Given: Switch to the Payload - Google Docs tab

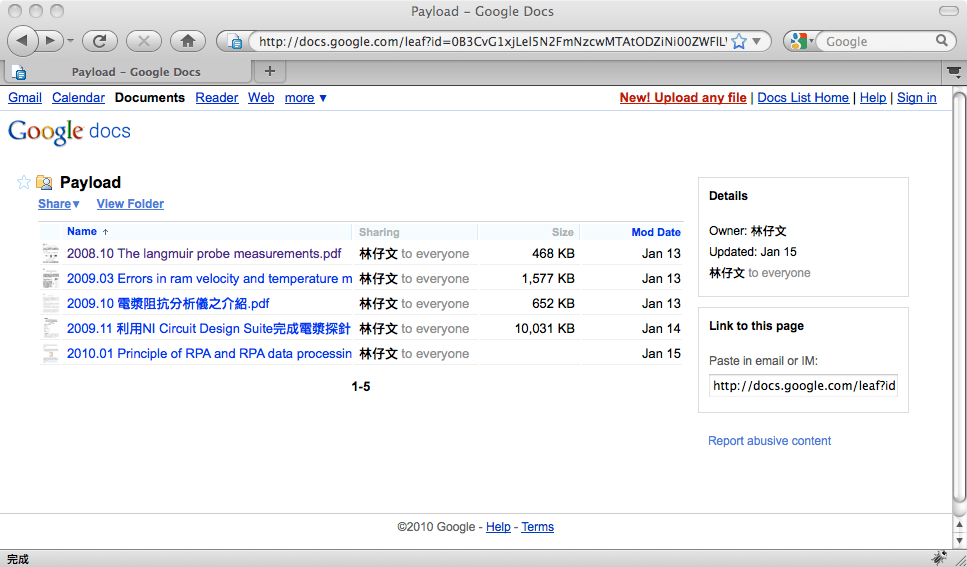Looking at the screenshot, I should point(135,72).
